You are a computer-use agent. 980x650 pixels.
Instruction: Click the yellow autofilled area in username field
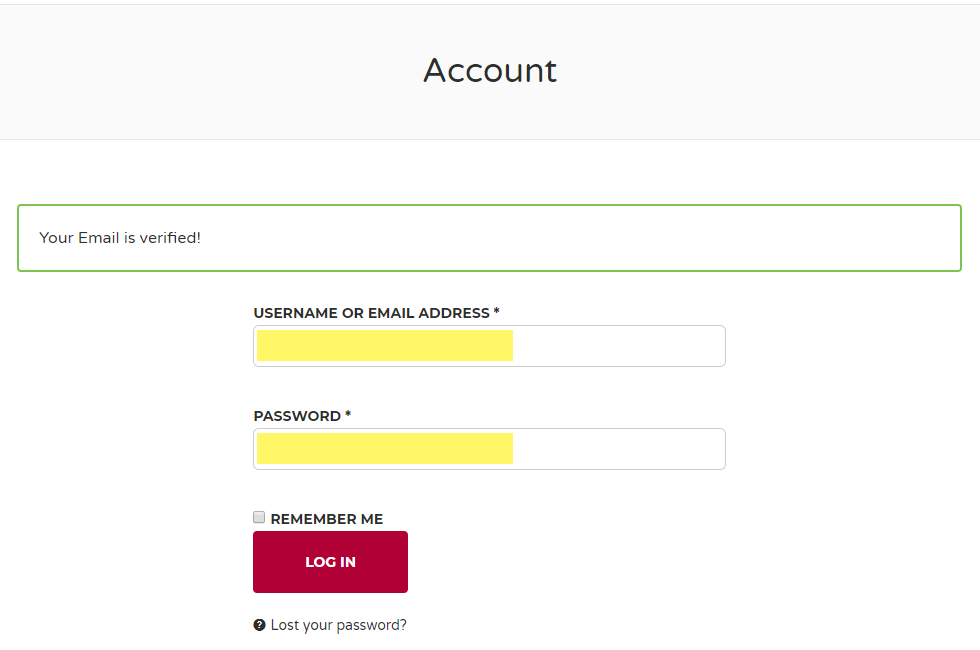(x=385, y=346)
